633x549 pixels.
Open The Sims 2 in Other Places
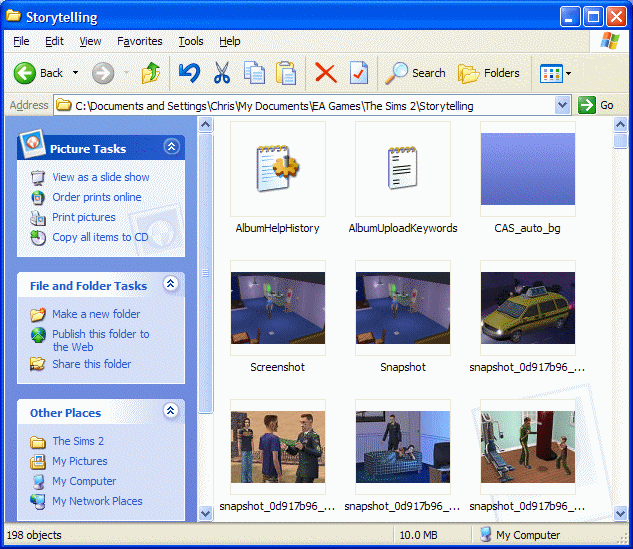pyautogui.click(x=78, y=441)
